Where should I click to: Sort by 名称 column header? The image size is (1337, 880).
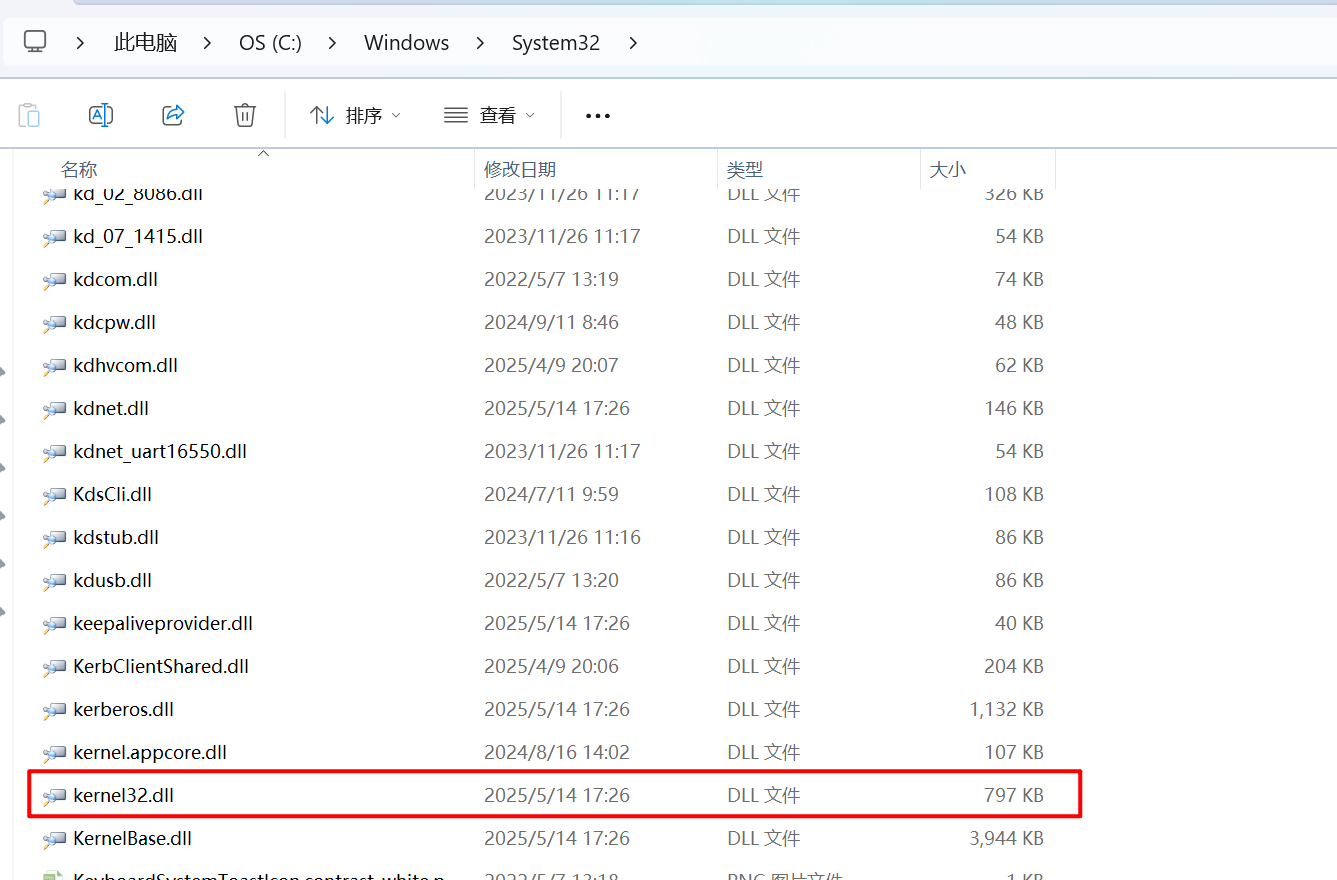[80, 170]
